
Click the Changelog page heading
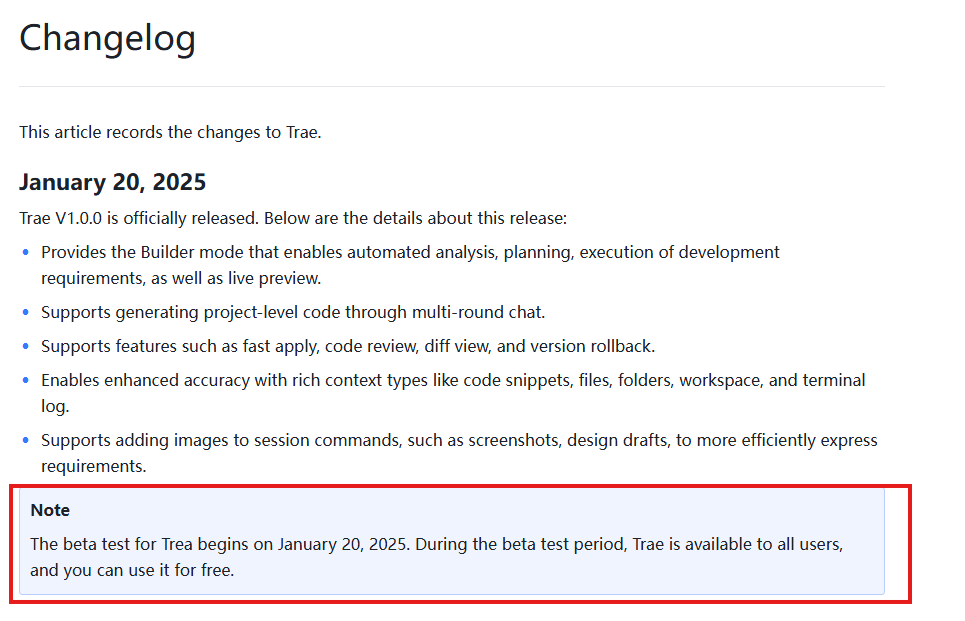(x=108, y=39)
